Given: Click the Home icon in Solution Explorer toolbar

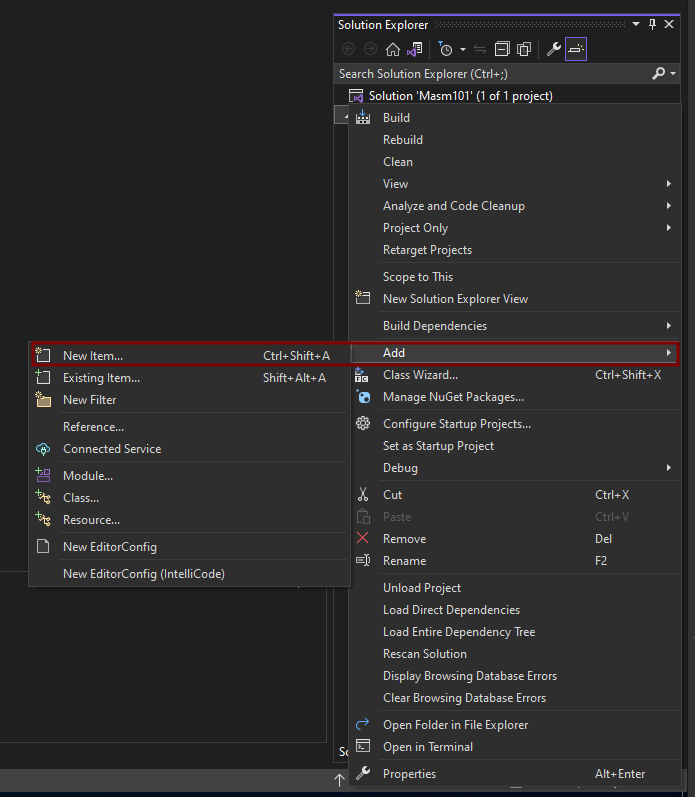Looking at the screenshot, I should (392, 49).
